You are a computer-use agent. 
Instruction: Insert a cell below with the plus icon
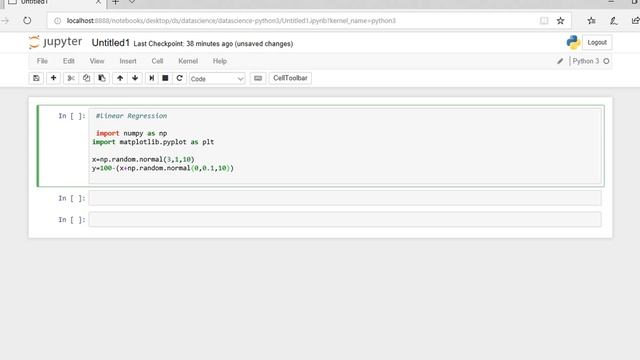click(x=53, y=78)
